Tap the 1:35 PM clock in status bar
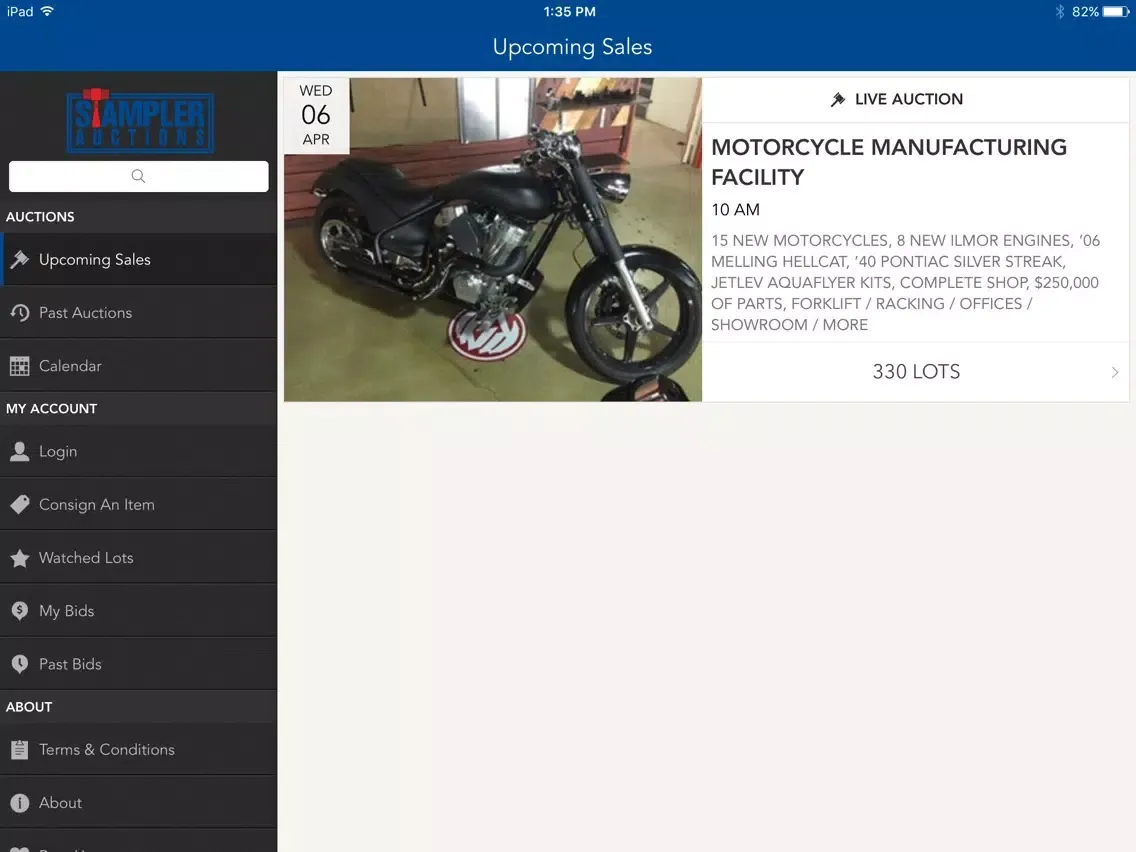The image size is (1136, 852). 569,12
